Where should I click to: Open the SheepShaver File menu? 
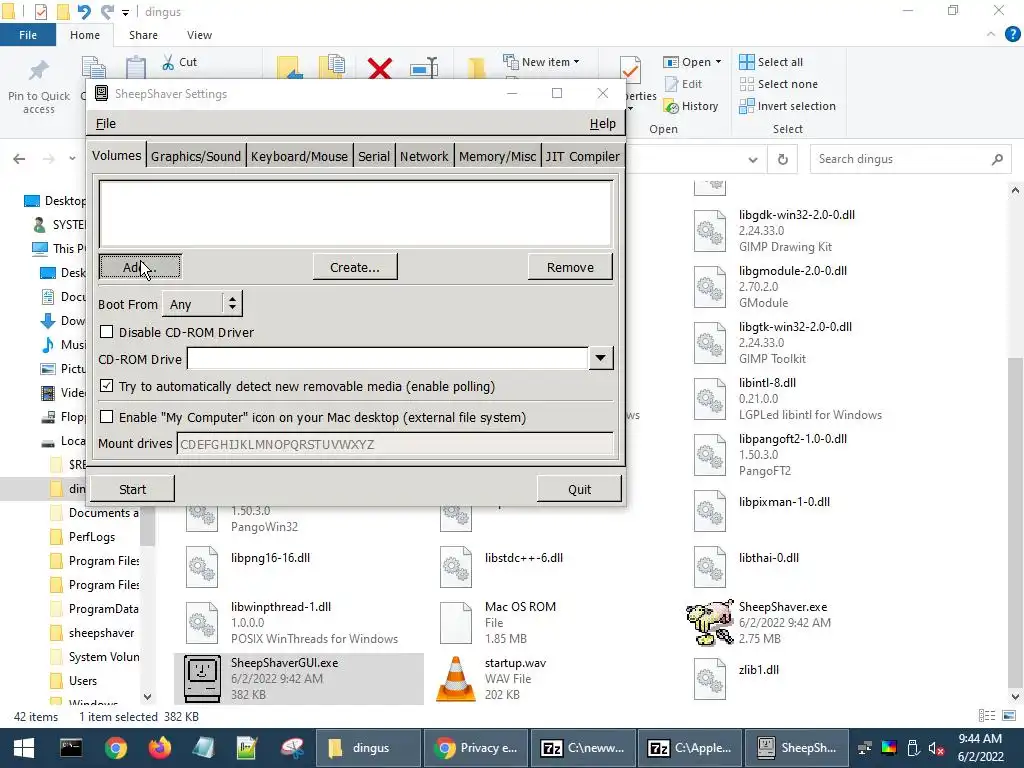click(x=106, y=123)
